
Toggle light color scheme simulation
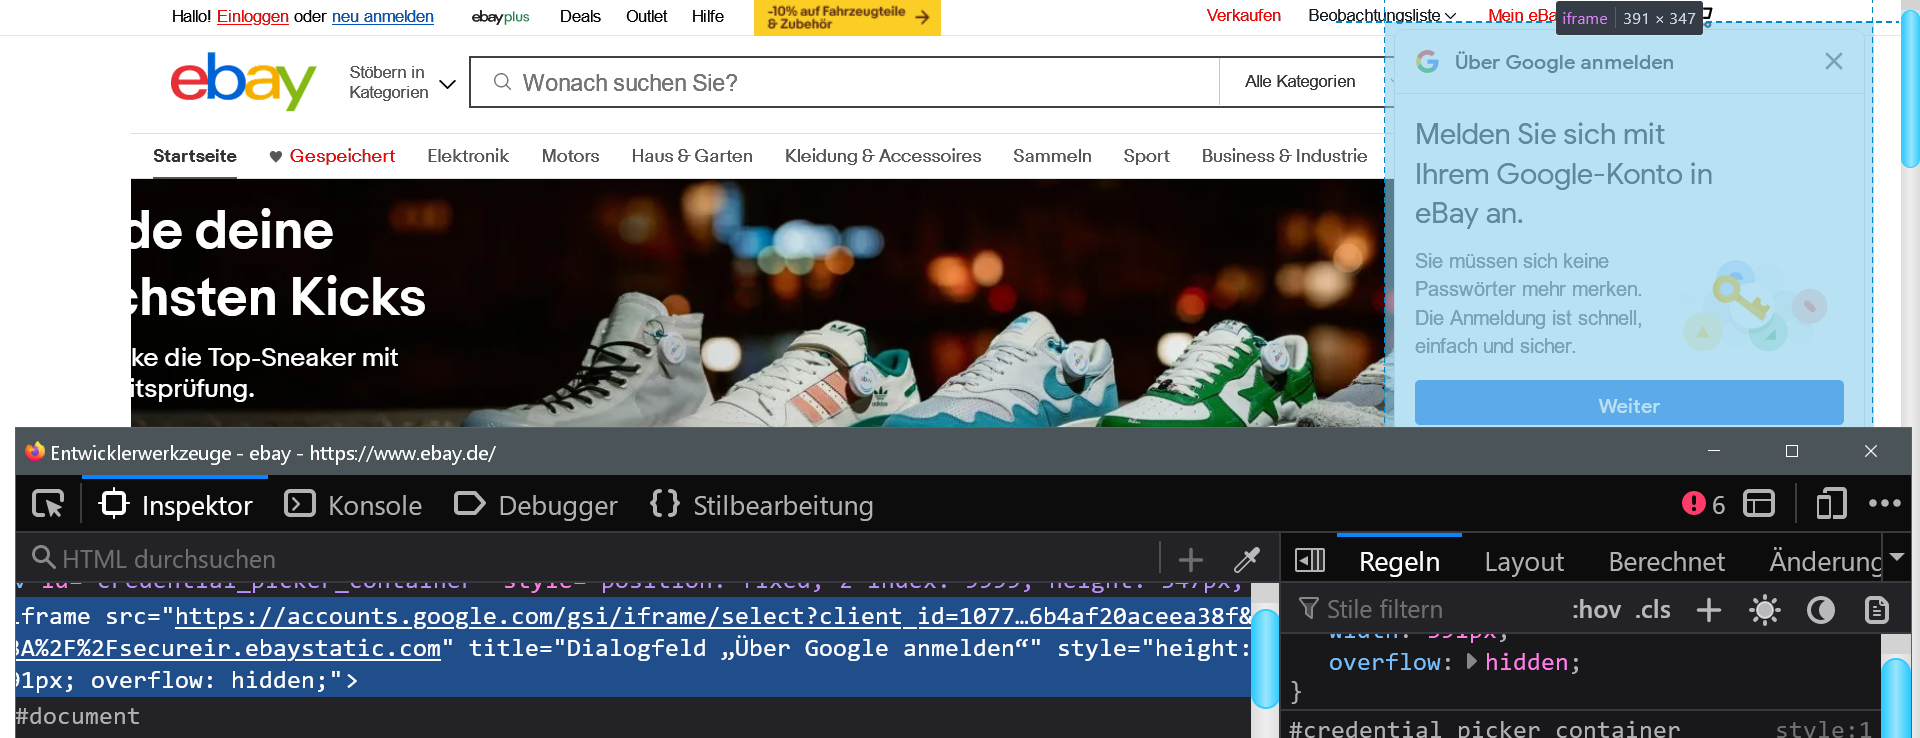(1765, 610)
